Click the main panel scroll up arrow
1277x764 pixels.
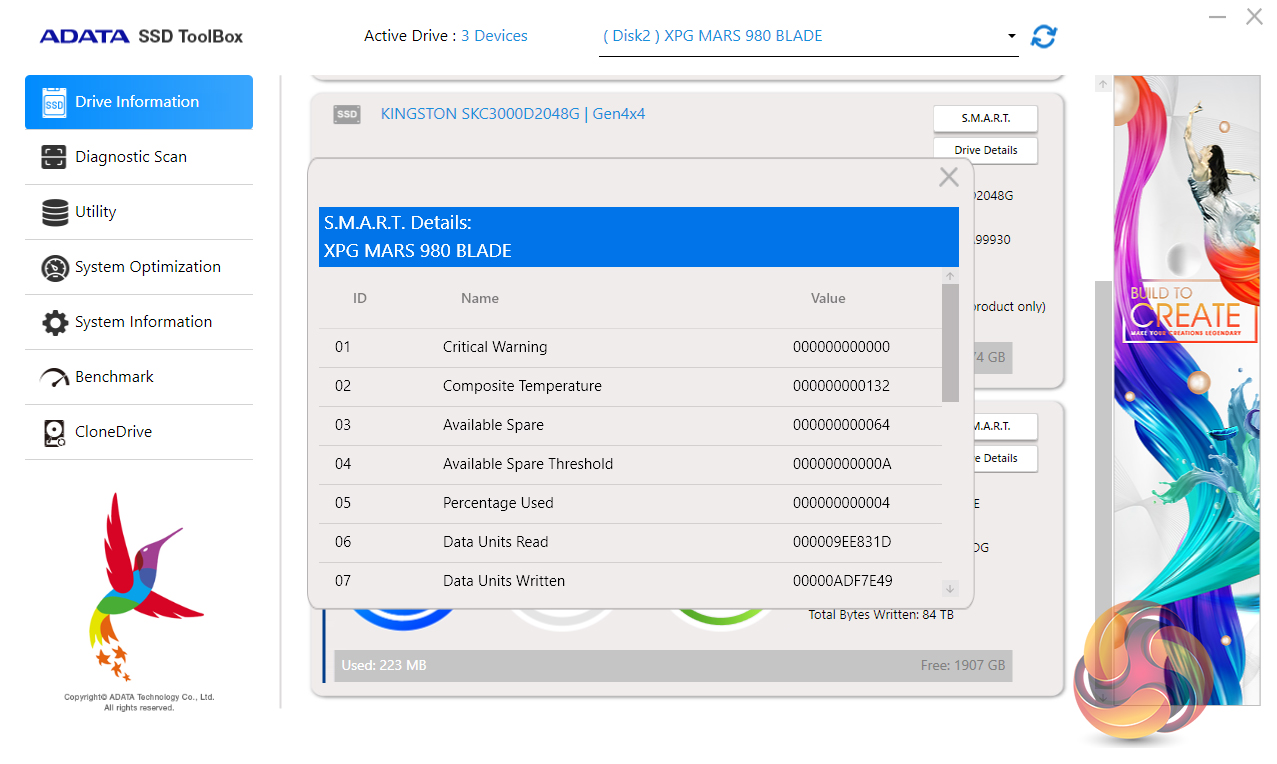point(1103,84)
